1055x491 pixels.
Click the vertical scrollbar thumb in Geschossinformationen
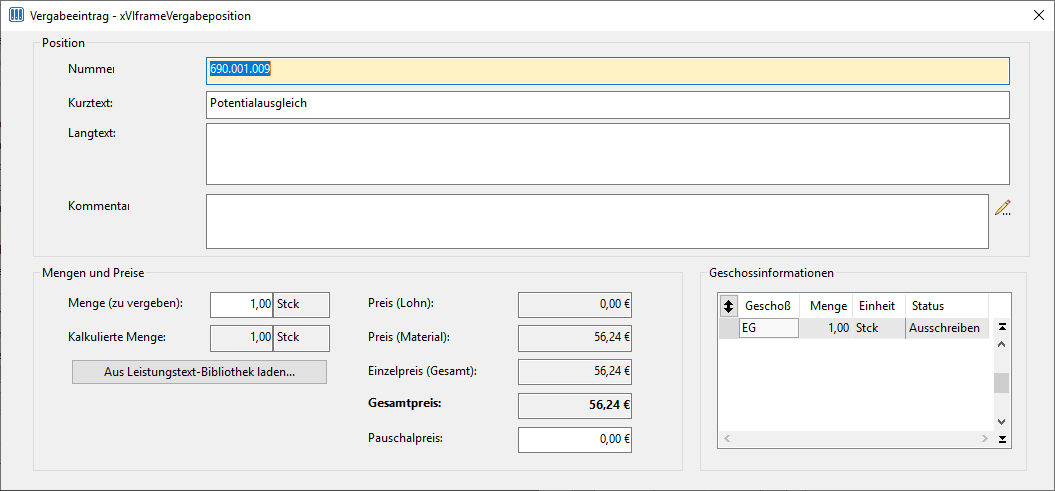click(1002, 383)
